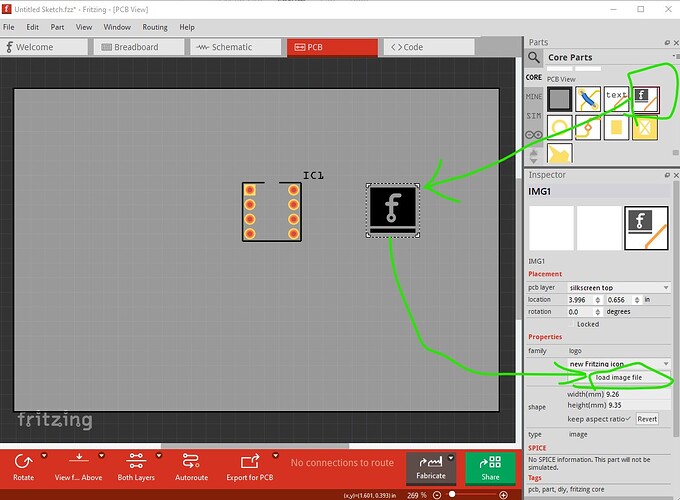Open View from Above options arrow

click(x=101, y=456)
